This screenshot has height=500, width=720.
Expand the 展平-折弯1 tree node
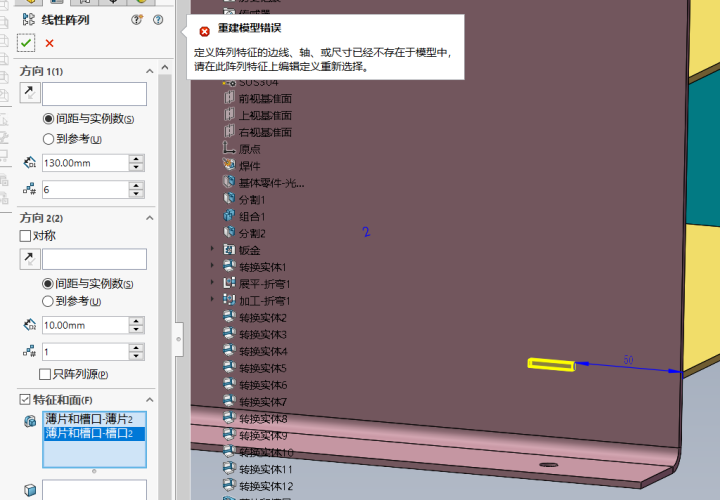click(x=212, y=282)
